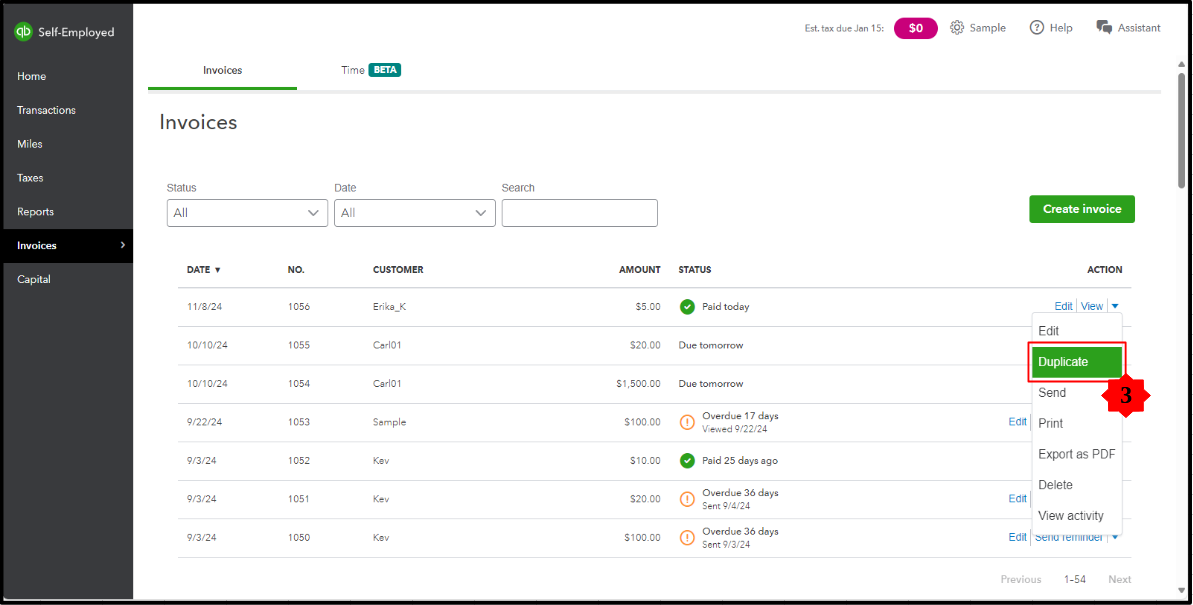This screenshot has height=605, width=1193.
Task: Click the overdue warning icon for invoice 1051
Action: coord(687,499)
